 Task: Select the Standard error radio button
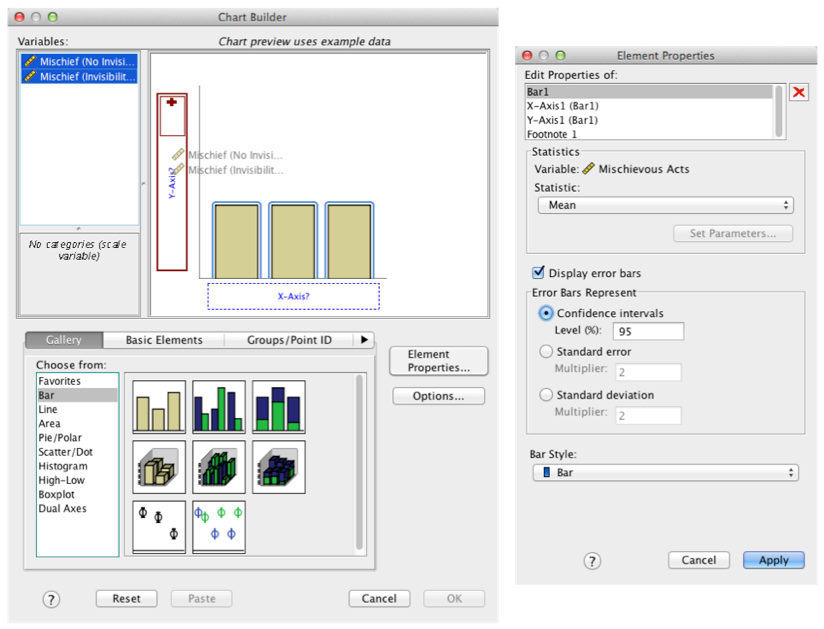click(546, 352)
